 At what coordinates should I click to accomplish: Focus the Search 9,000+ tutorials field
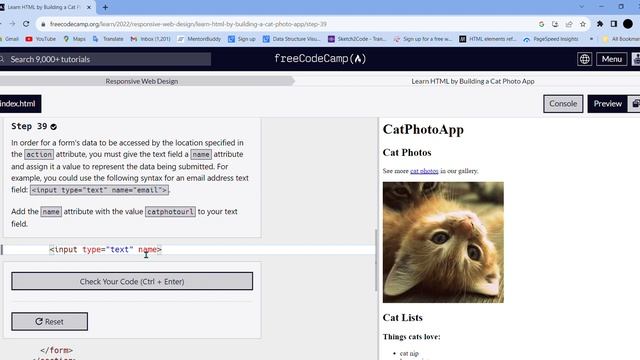[105, 59]
